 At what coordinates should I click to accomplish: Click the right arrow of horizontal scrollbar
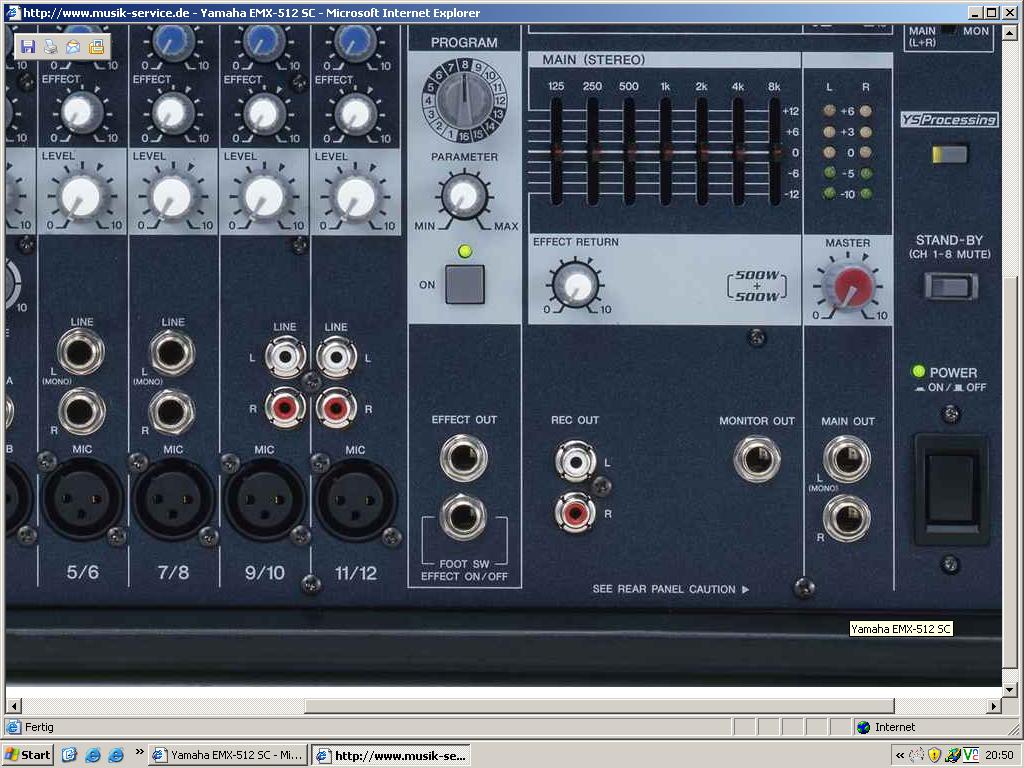tap(994, 706)
